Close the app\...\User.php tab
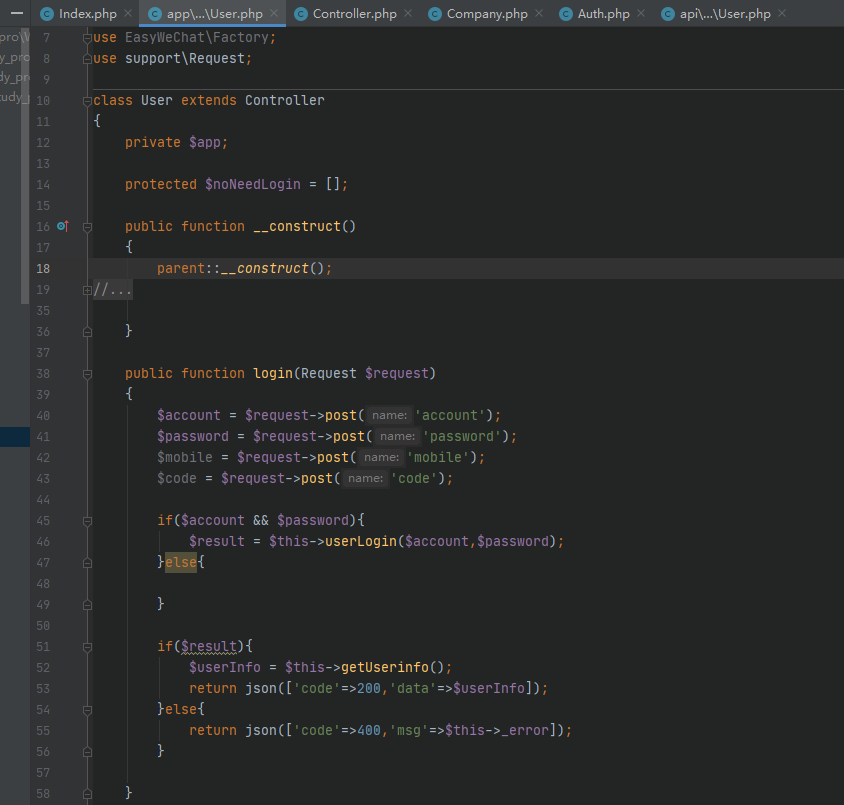 (x=274, y=13)
